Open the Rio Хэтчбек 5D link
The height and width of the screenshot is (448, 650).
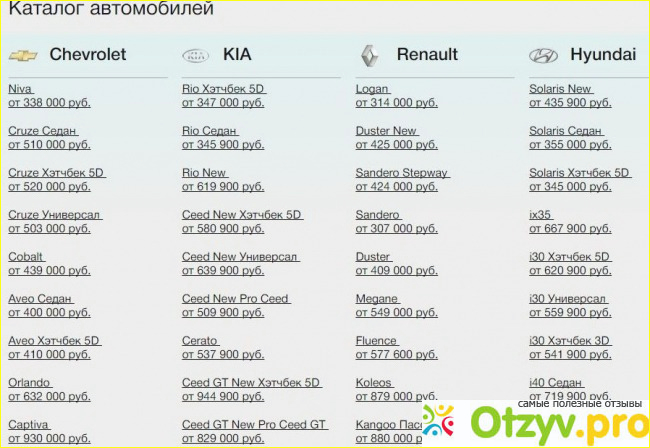coord(223,89)
